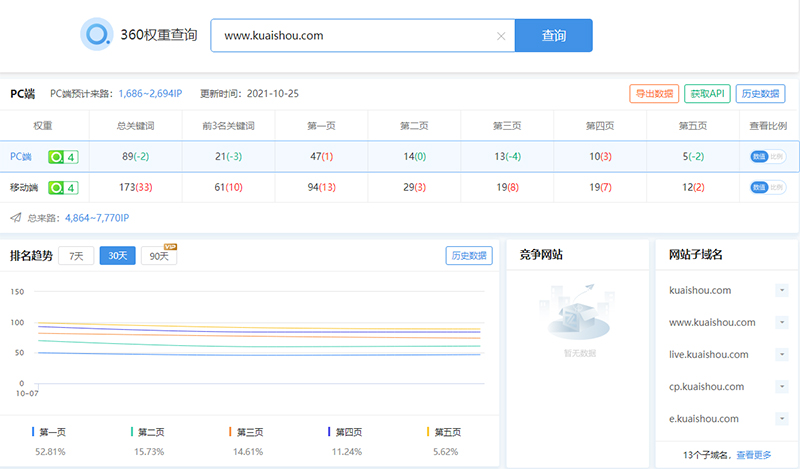Toggle 第二页 legend item in chart
Screen dimensions: 800x469
[147, 432]
